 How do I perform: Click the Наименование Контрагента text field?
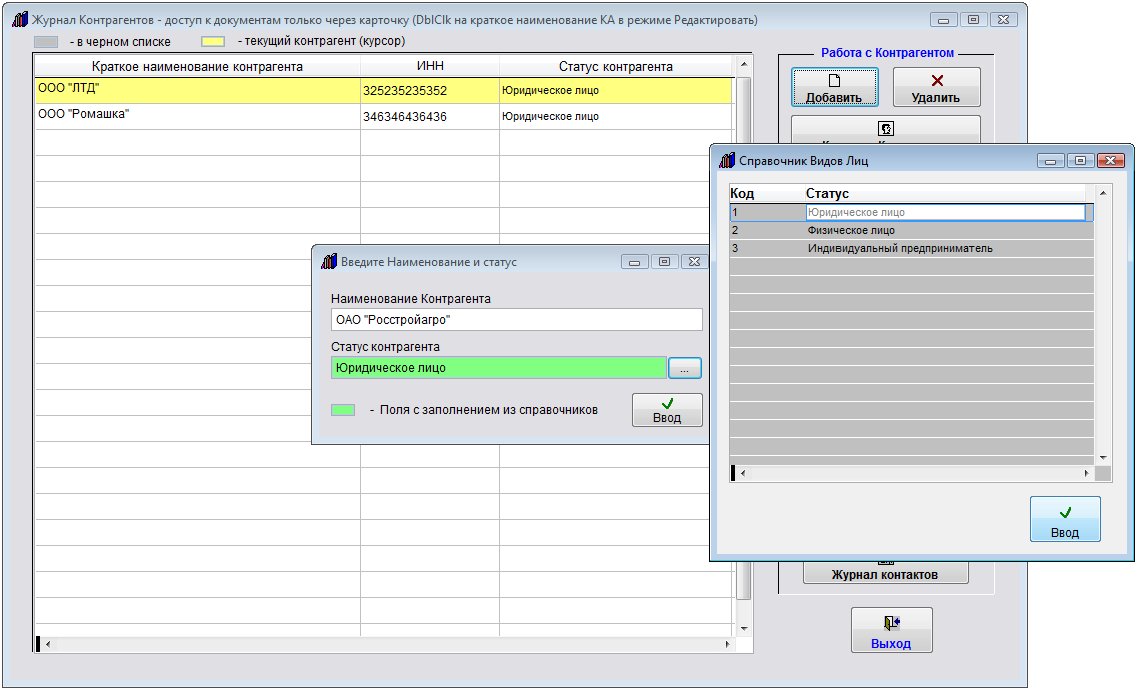click(517, 320)
